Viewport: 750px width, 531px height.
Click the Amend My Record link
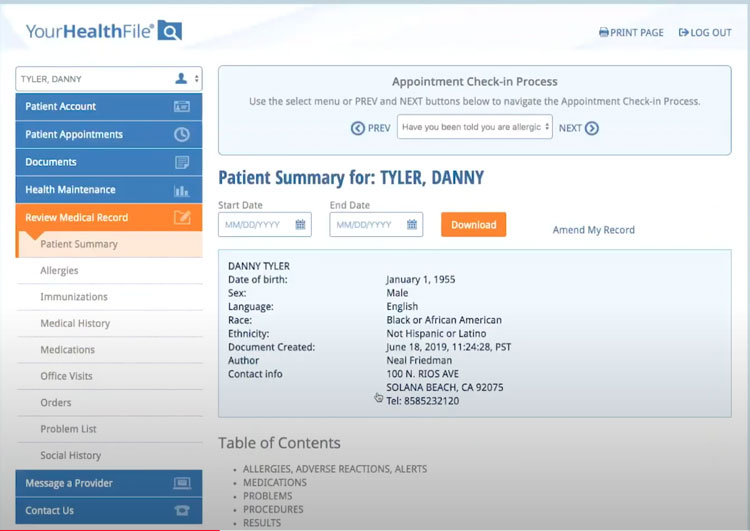593,230
